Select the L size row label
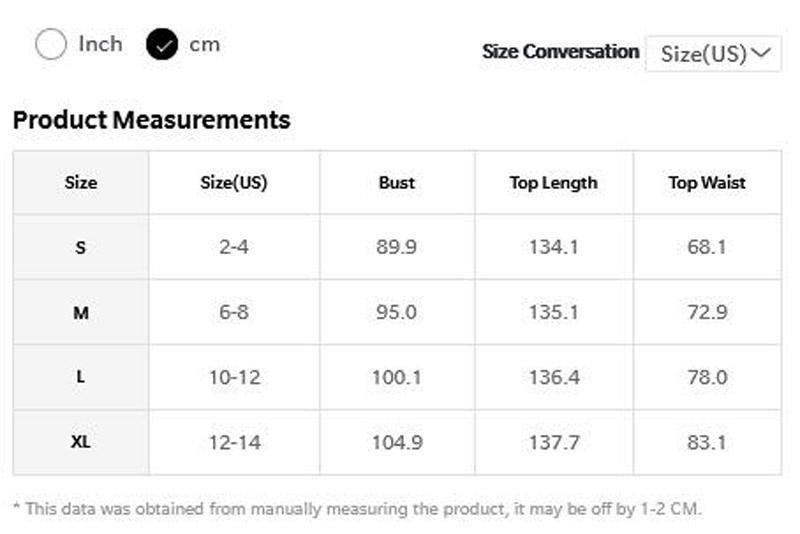Image resolution: width=800 pixels, height=534 pixels. (x=81, y=378)
